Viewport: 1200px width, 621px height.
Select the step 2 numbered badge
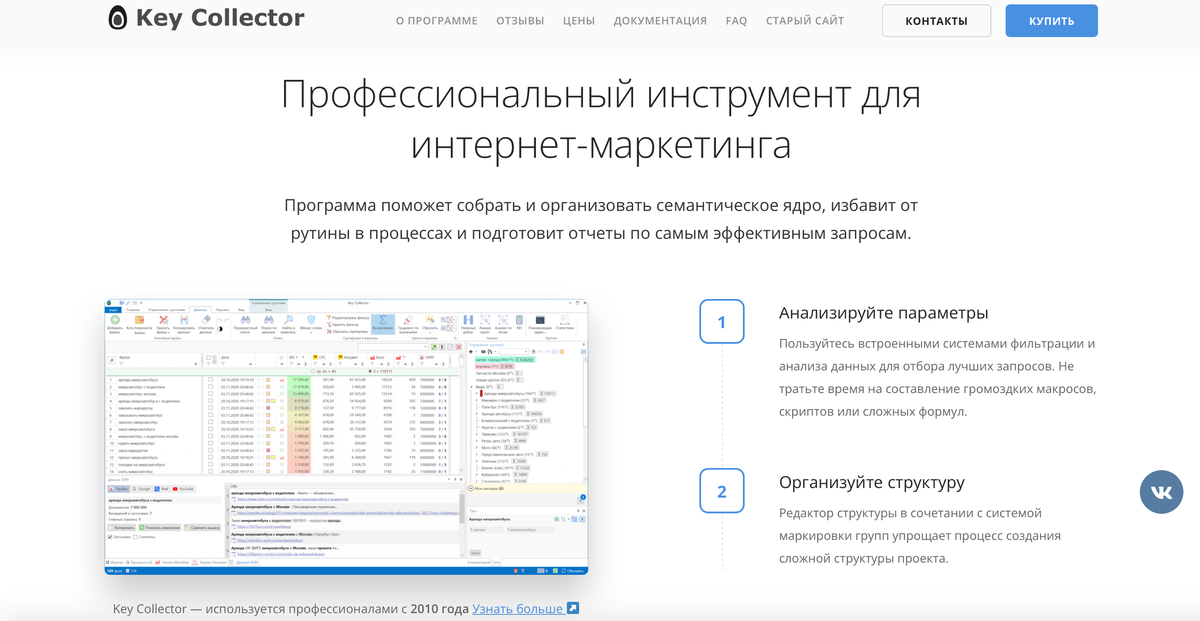click(x=722, y=491)
